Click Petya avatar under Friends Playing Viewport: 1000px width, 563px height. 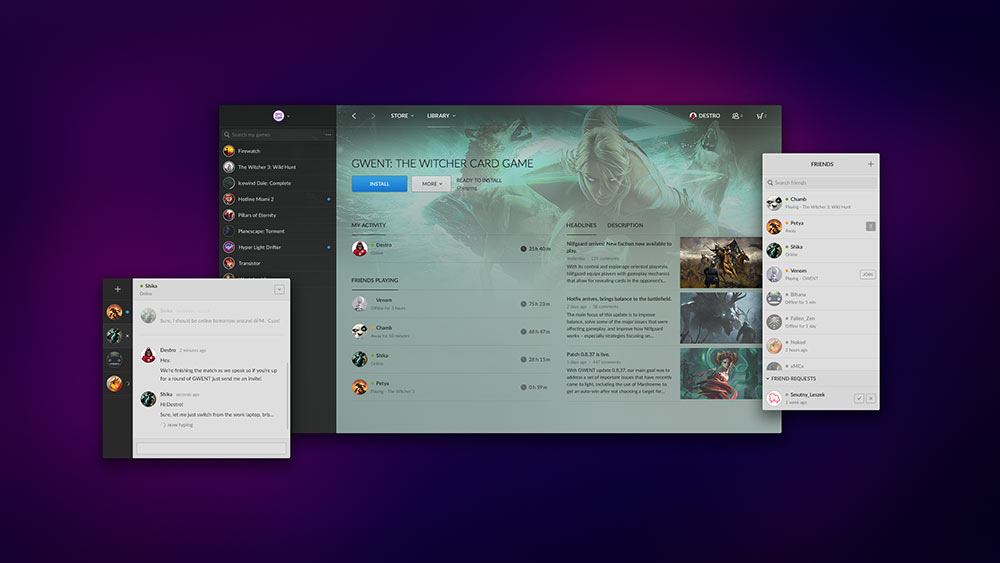pyautogui.click(x=360, y=387)
